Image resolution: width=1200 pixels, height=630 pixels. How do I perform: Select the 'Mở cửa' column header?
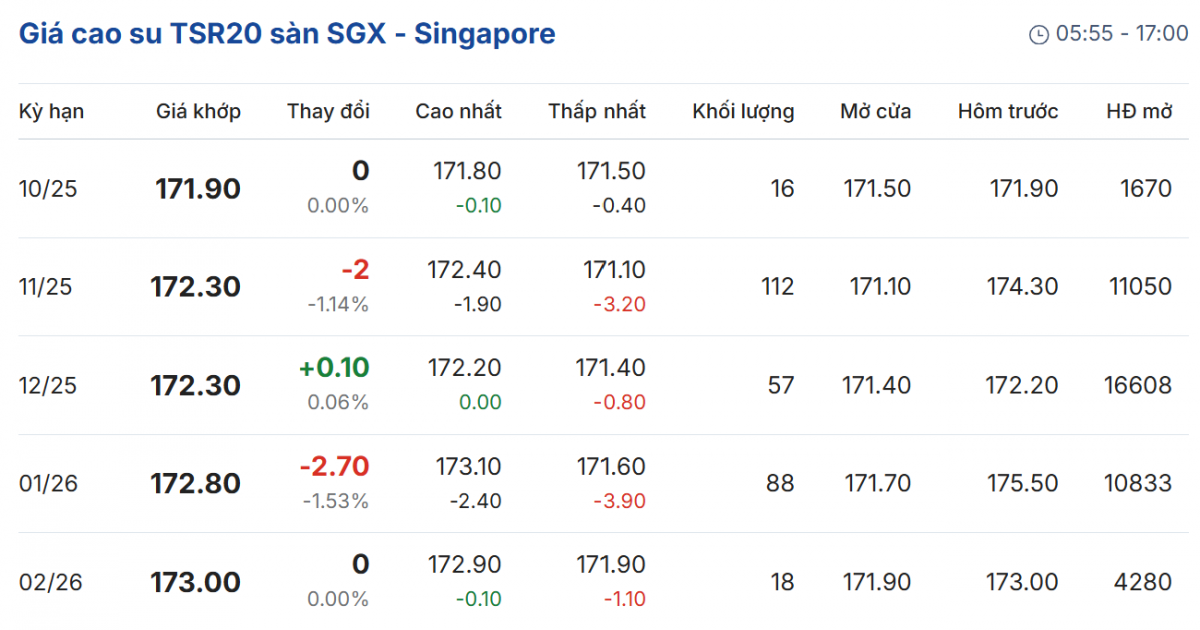[875, 111]
